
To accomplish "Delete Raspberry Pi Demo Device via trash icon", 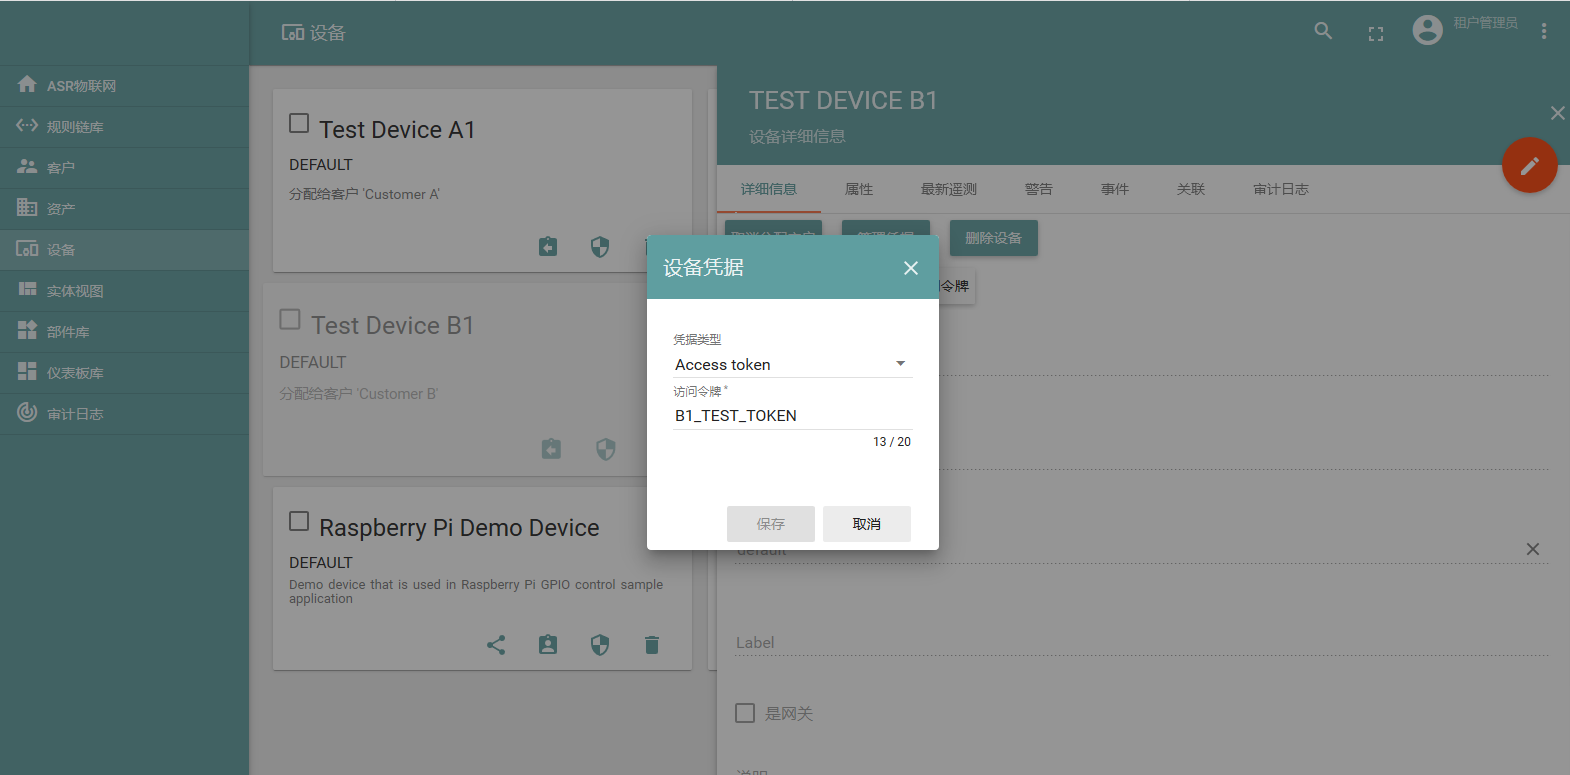I will pyautogui.click(x=652, y=645).
